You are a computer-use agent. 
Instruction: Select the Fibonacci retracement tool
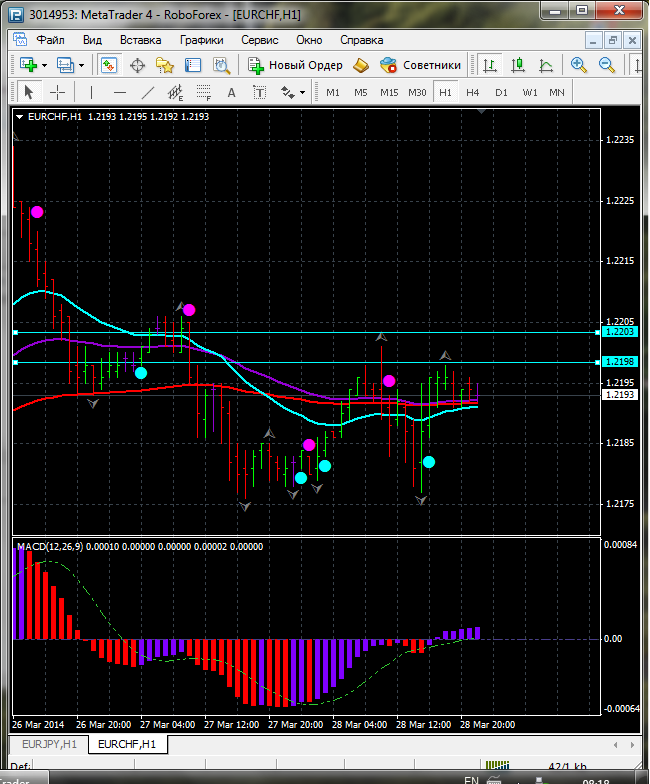(x=204, y=92)
